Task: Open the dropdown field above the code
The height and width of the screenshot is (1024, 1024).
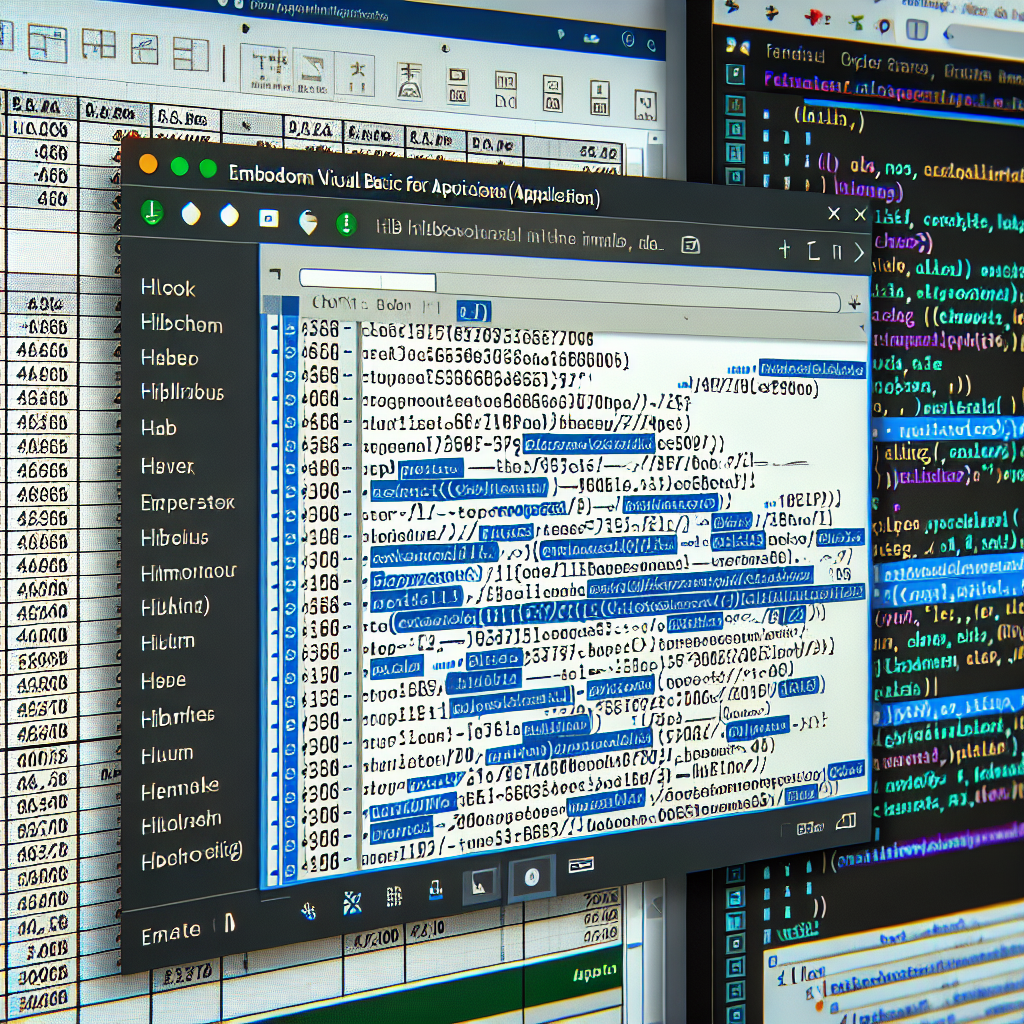Action: tap(368, 281)
